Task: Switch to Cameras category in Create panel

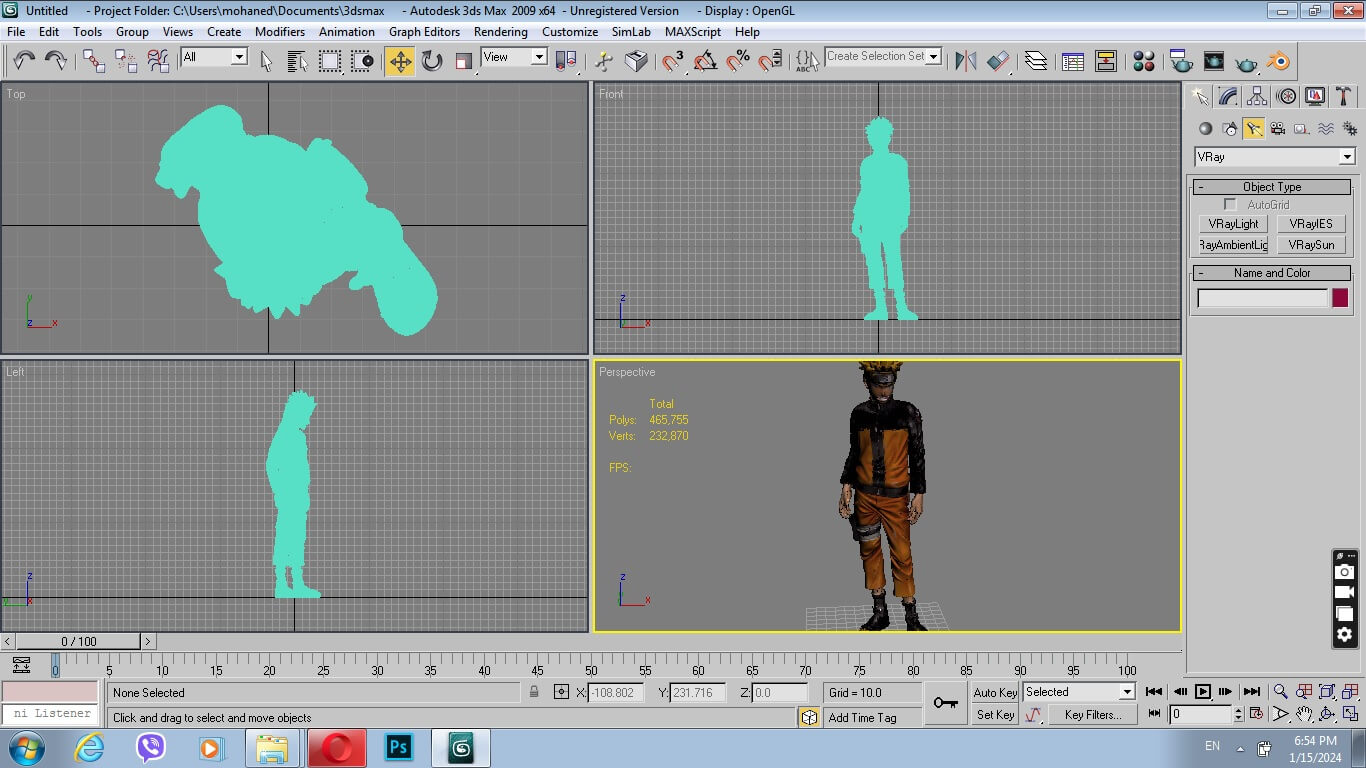Action: [x=1277, y=129]
